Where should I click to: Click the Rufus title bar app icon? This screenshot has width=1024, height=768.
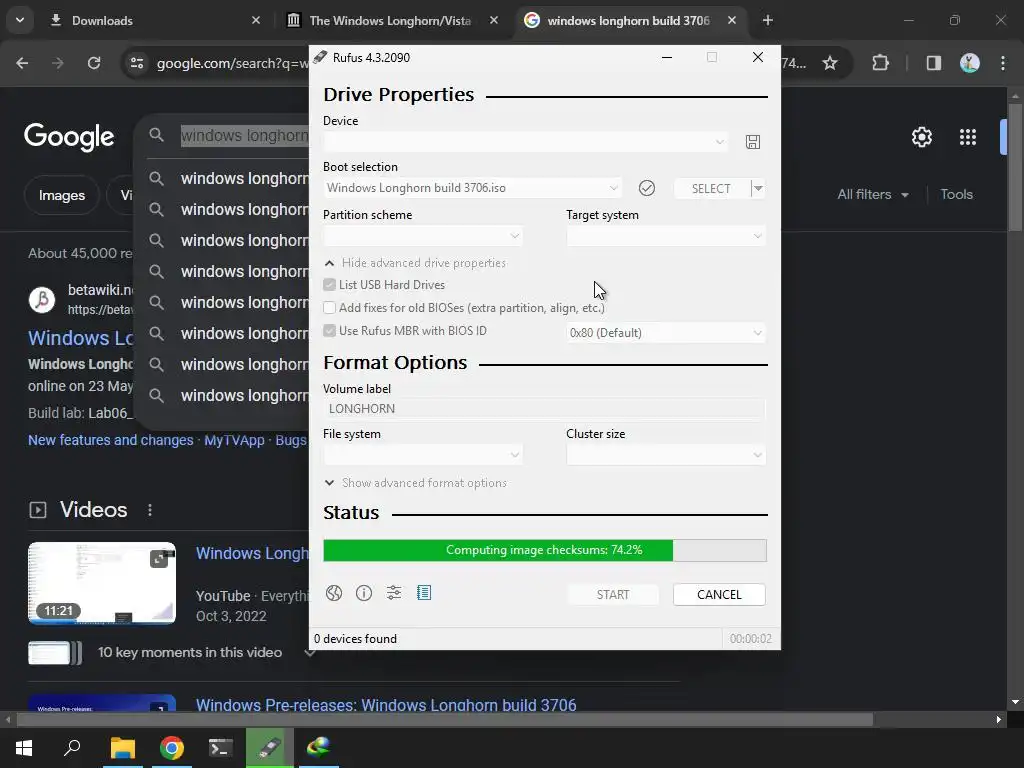[320, 57]
